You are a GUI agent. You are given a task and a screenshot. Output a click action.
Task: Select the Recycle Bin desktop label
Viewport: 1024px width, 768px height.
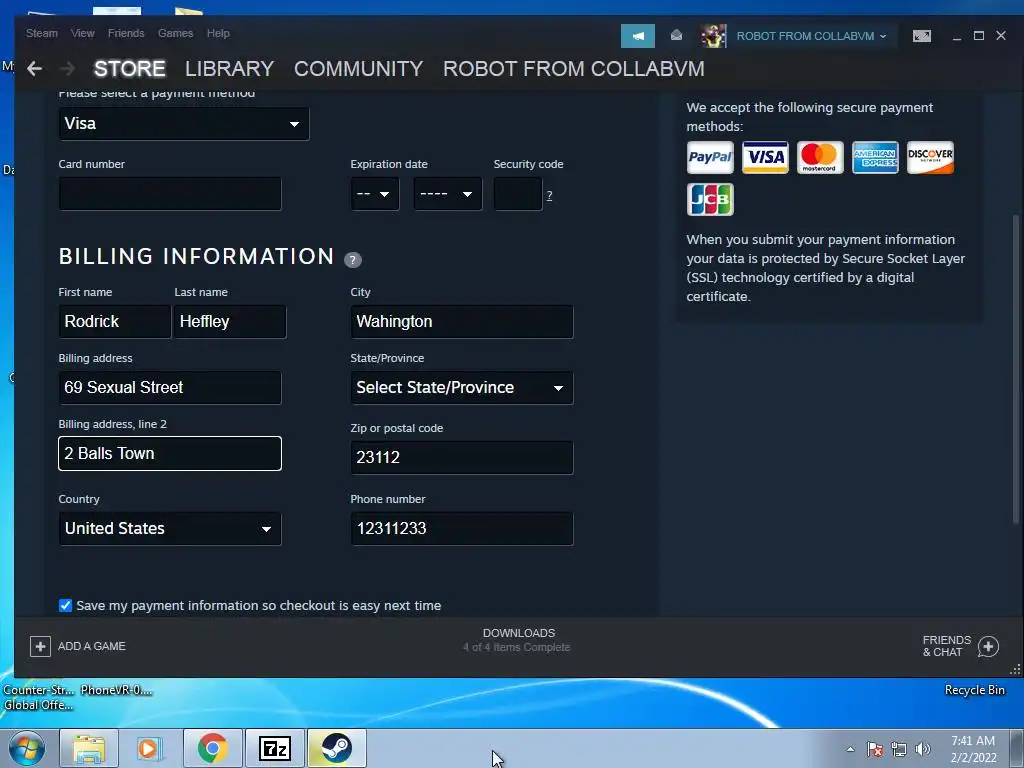[974, 690]
